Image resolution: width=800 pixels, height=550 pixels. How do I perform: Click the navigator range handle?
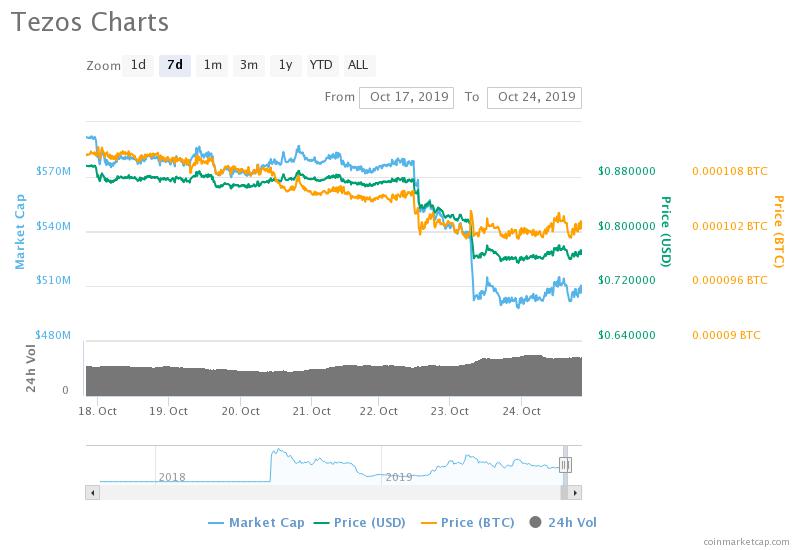point(565,465)
